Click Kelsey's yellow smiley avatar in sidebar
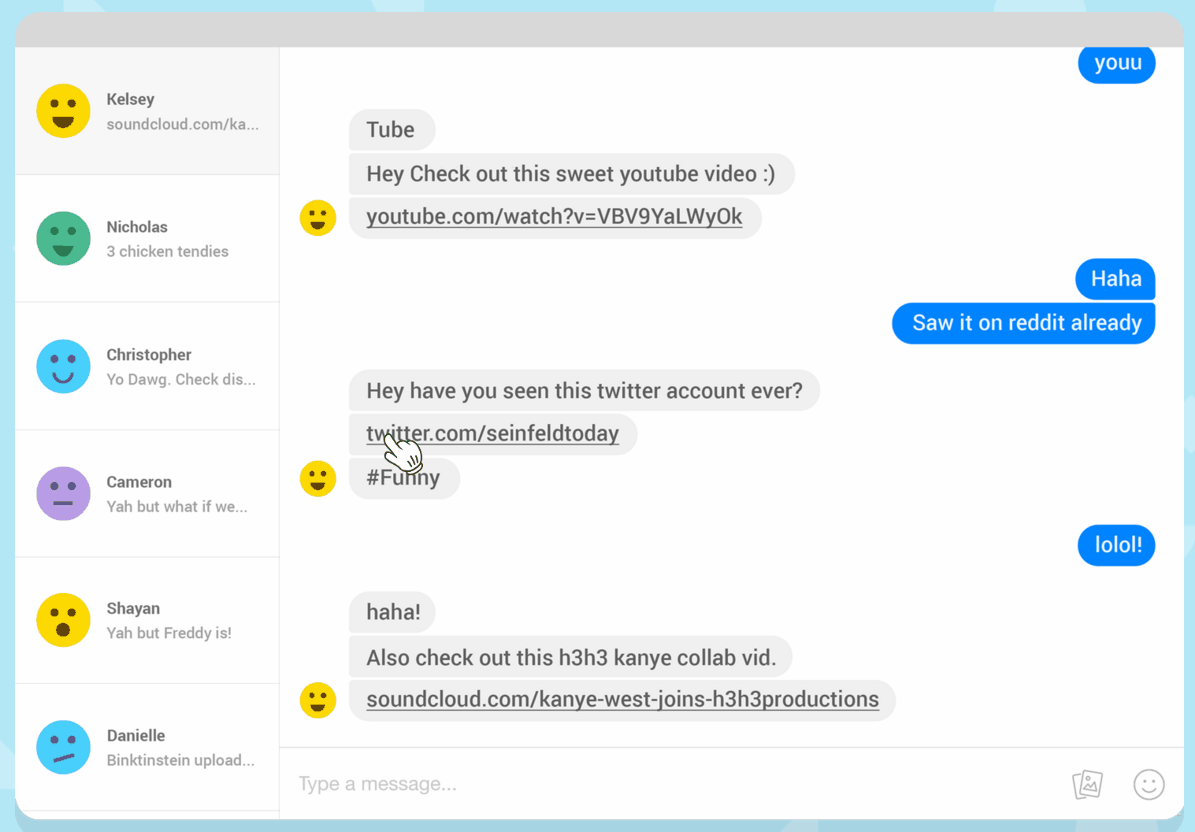 tap(63, 111)
